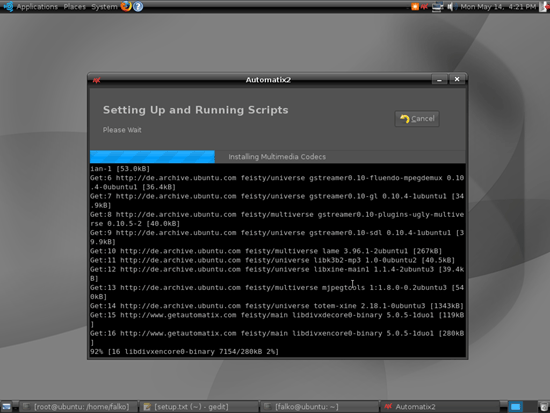550x413 pixels.
Task: Click the volume speaker icon
Action: coord(451,6)
